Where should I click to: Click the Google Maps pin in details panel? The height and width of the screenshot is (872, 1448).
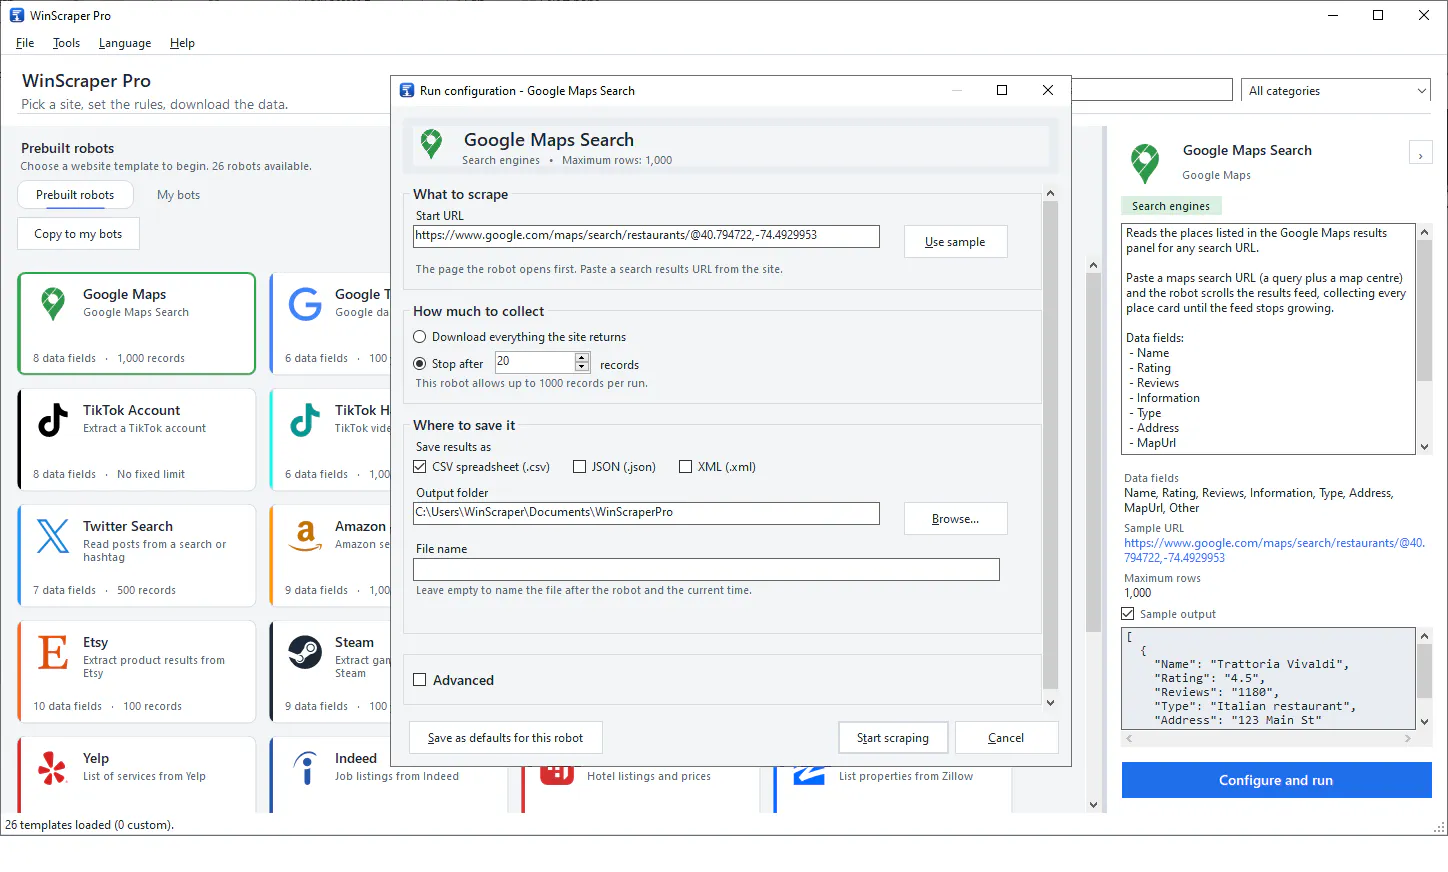(1145, 163)
